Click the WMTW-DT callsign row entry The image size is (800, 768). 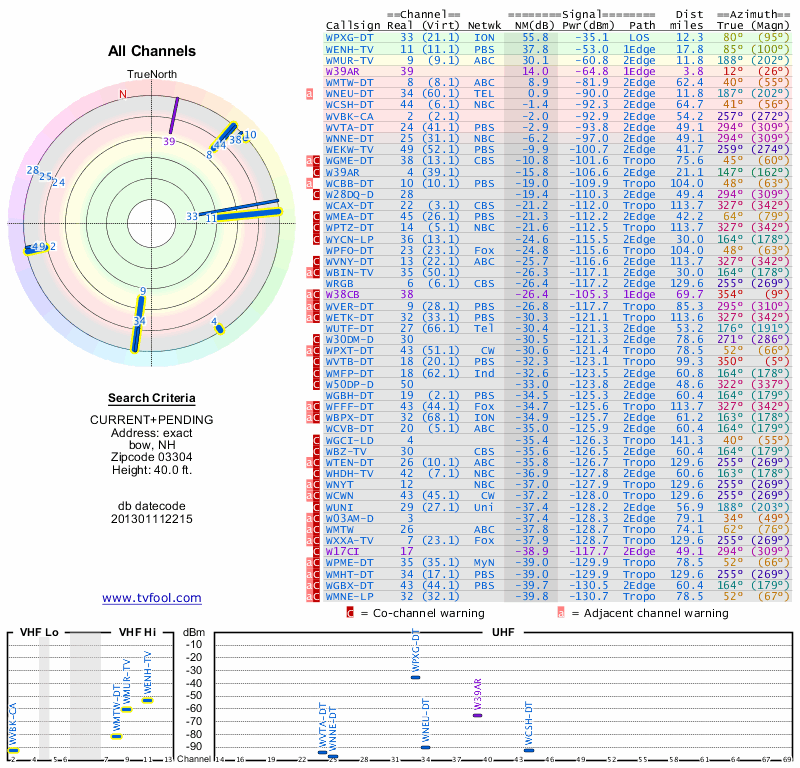[x=349, y=83]
